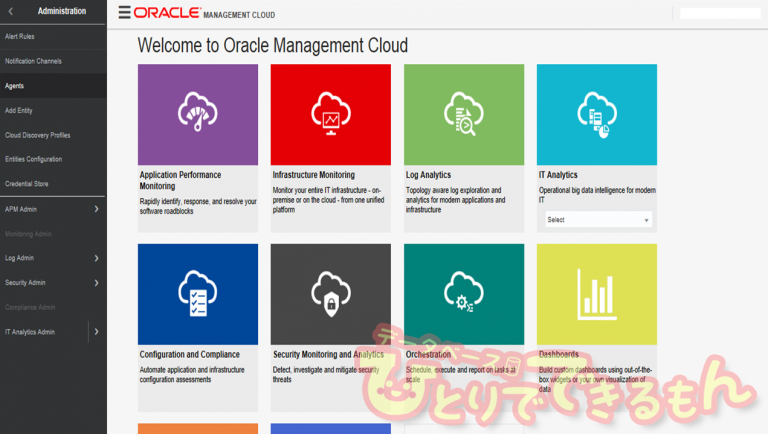Expand APM Admin submenu
Viewport: 768px width, 434px height.
click(96, 209)
